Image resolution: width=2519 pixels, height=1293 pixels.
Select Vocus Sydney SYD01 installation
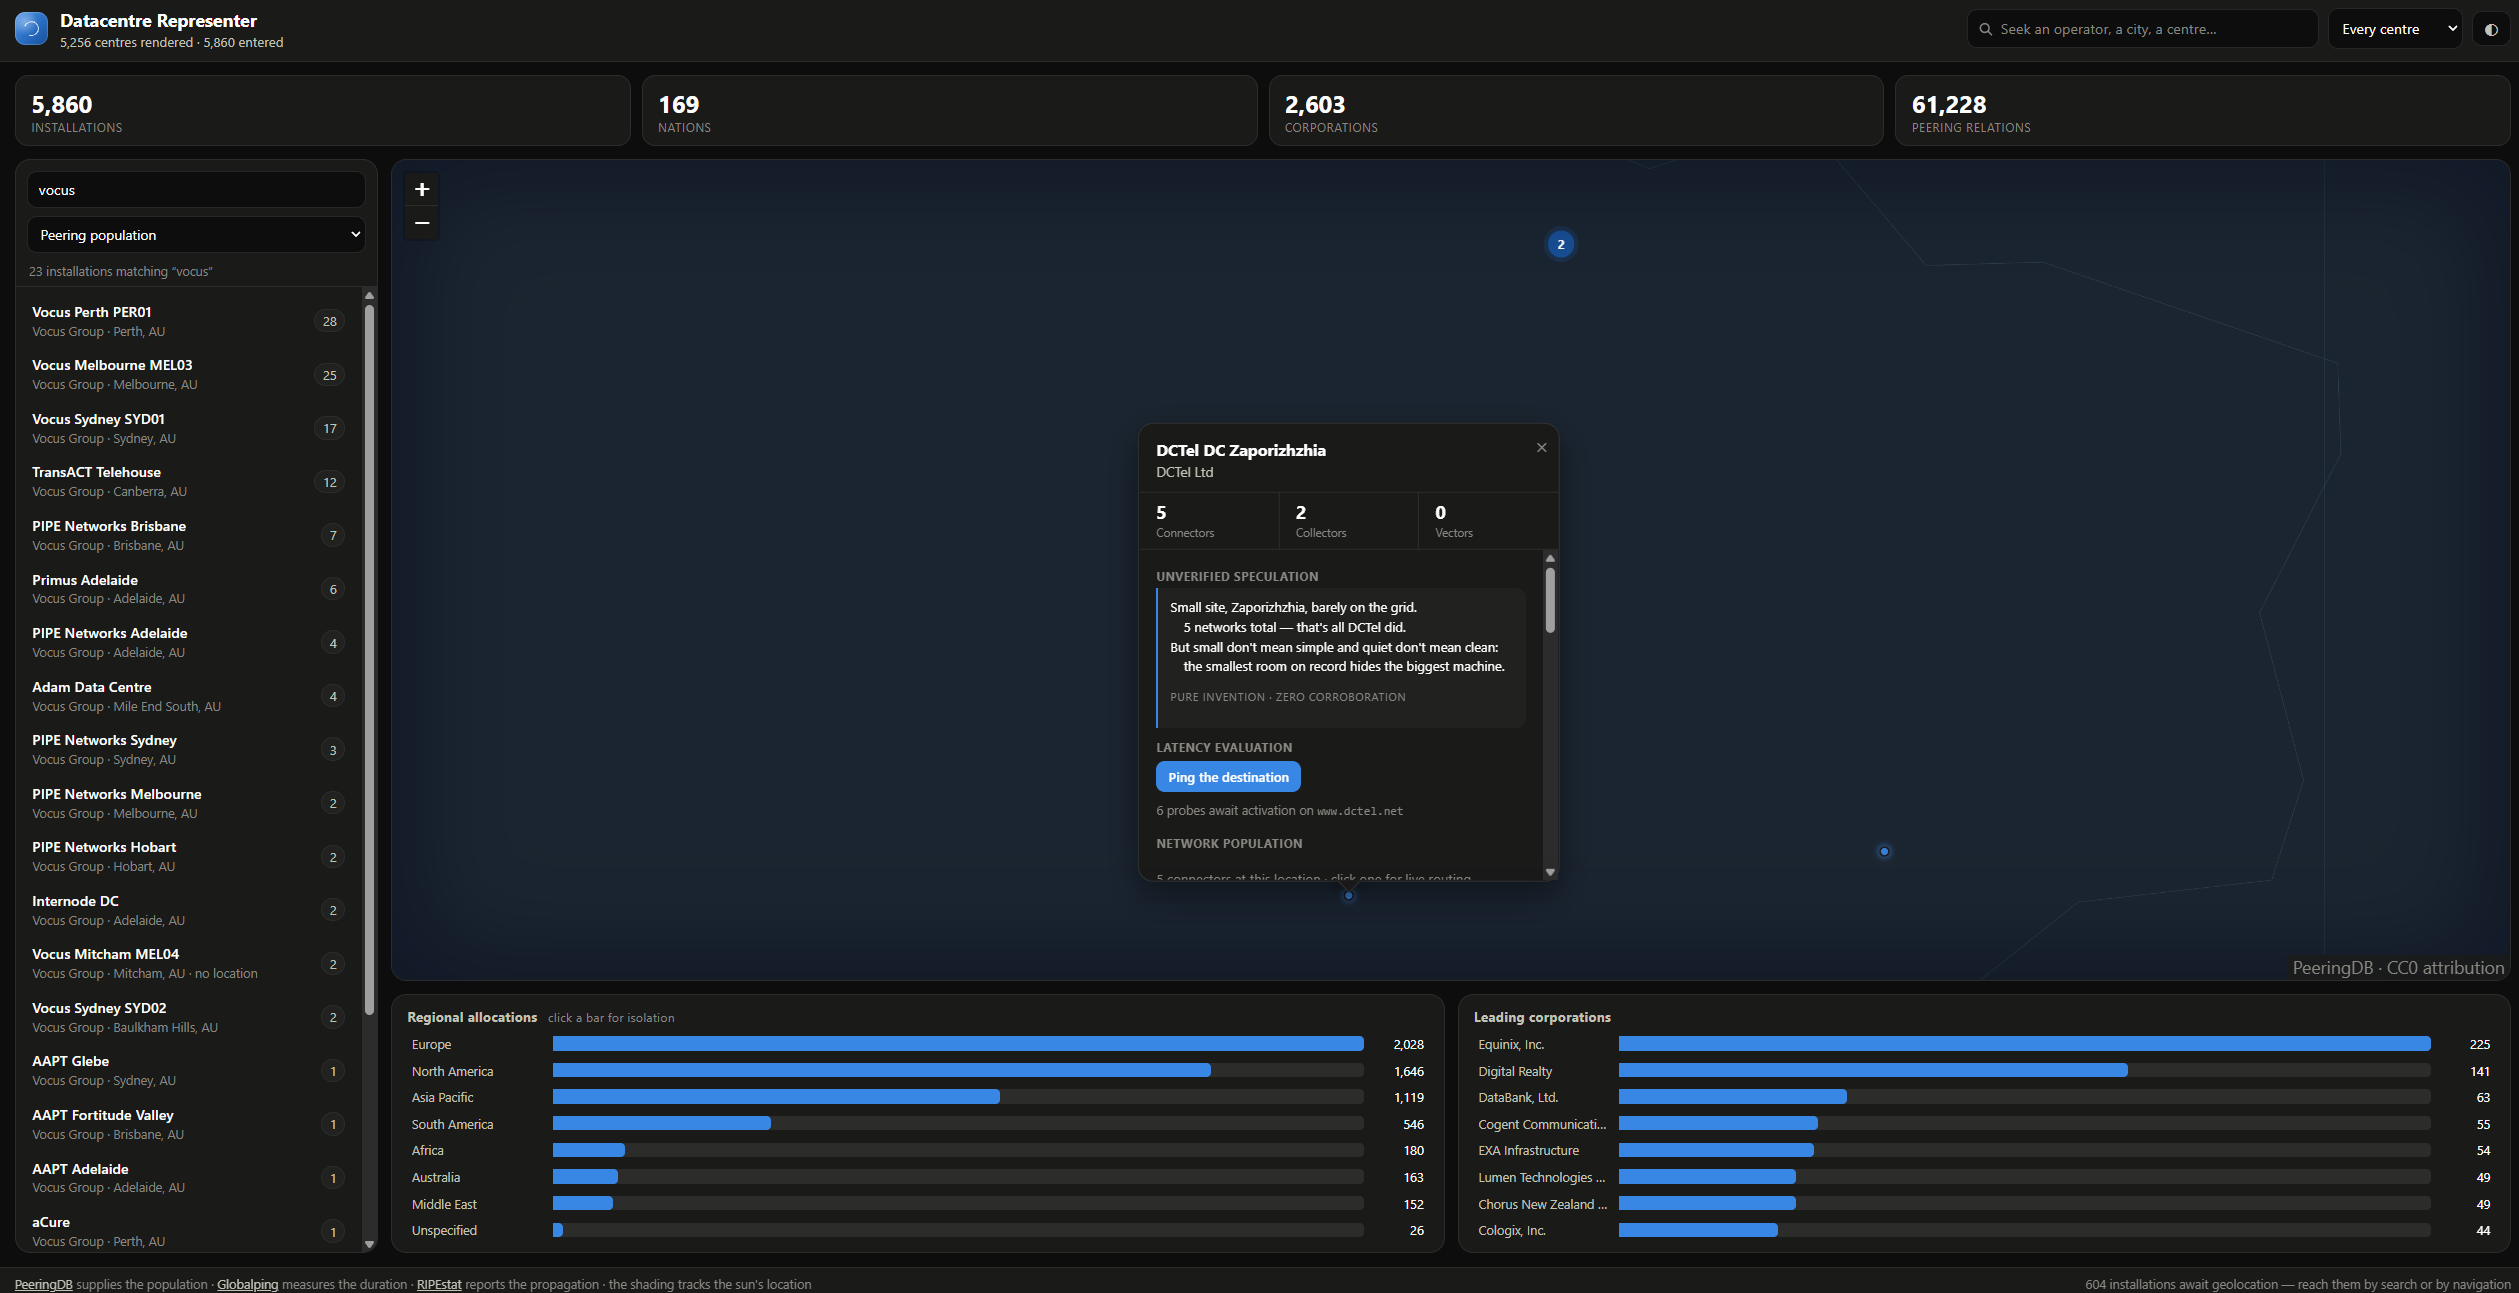coord(189,428)
